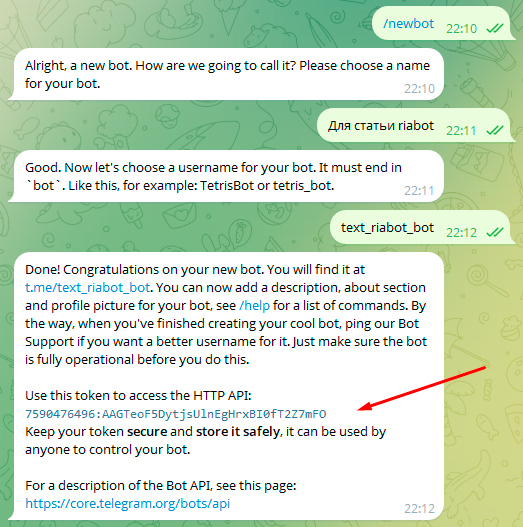Click read checkmarks on text_riabot_bot message
This screenshot has width=523, height=527.
pyautogui.click(x=495, y=232)
